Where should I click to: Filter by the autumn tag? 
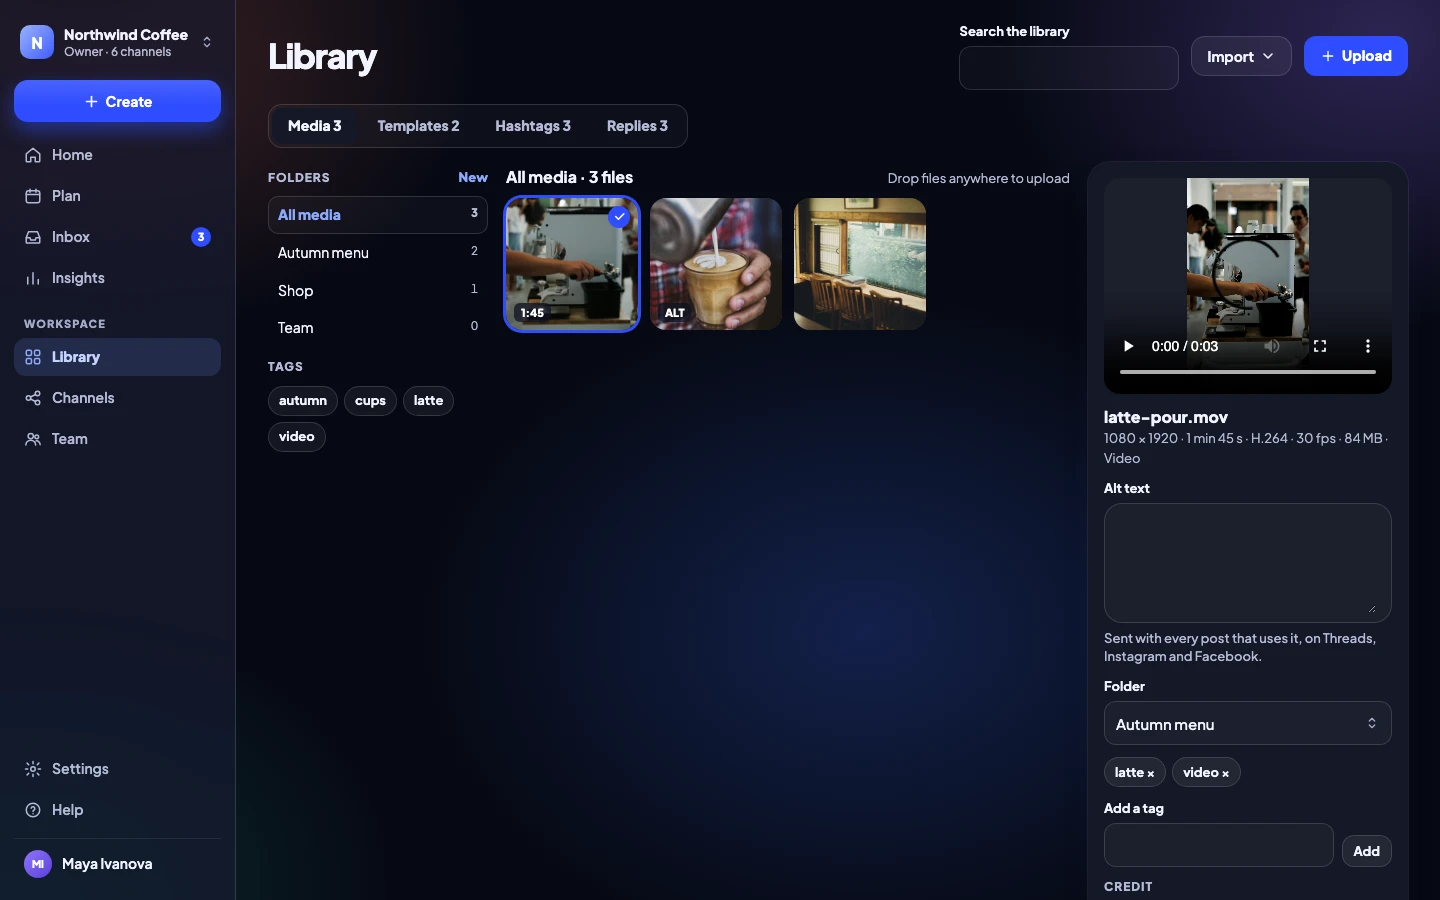point(303,401)
